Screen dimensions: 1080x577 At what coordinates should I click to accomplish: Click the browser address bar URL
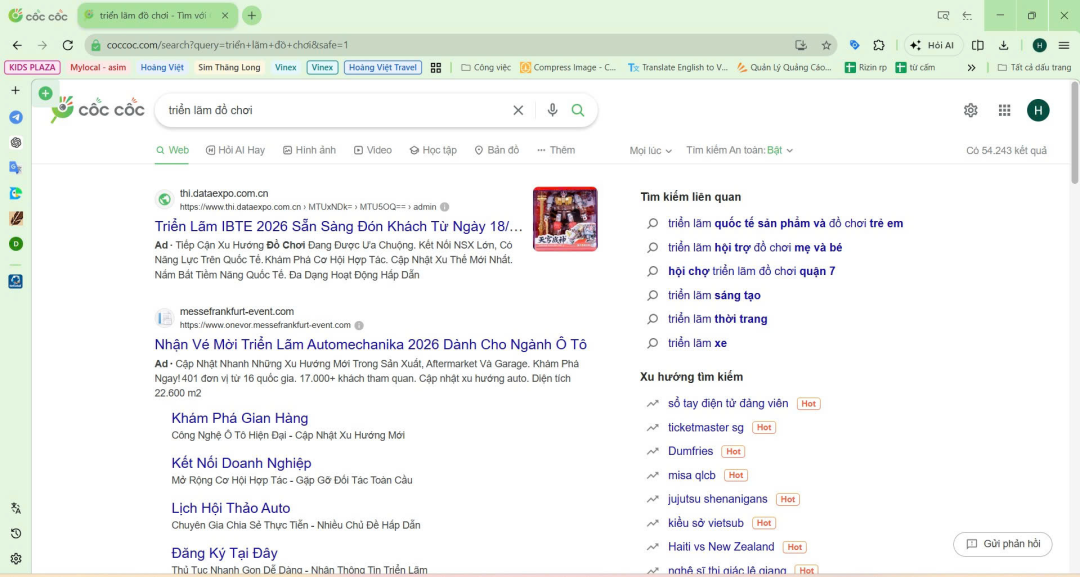(x=441, y=45)
